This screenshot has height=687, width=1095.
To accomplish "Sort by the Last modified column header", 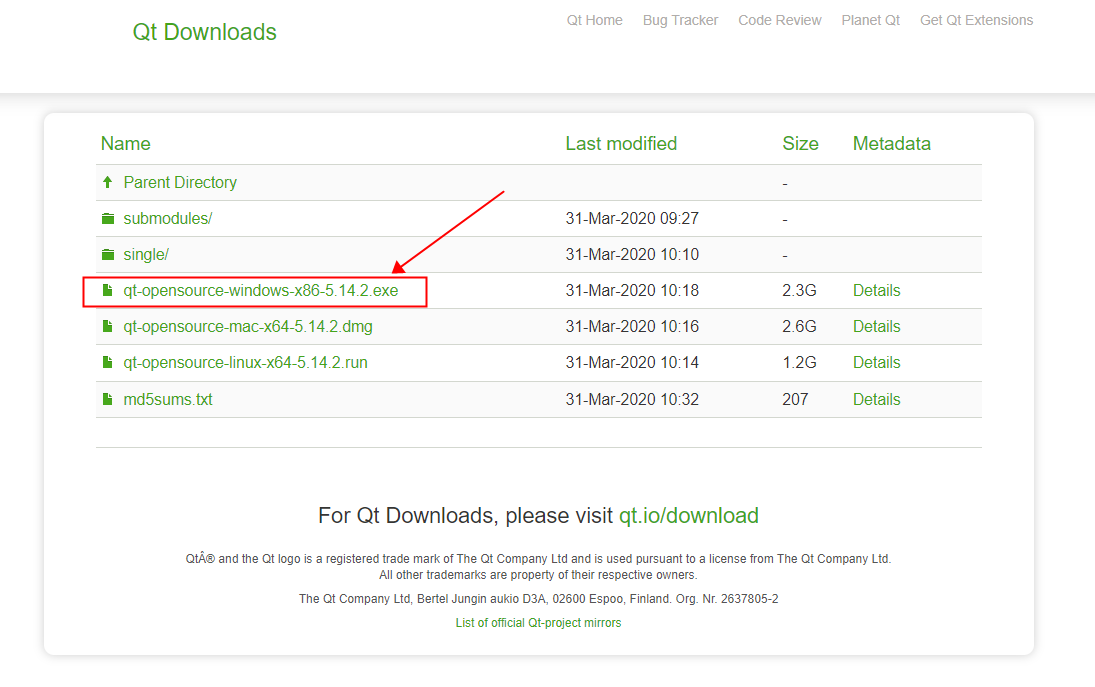I will point(621,144).
